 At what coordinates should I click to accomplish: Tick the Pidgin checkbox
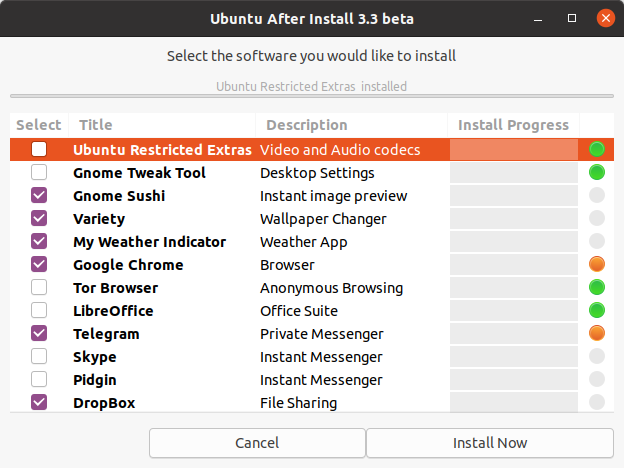coord(39,379)
